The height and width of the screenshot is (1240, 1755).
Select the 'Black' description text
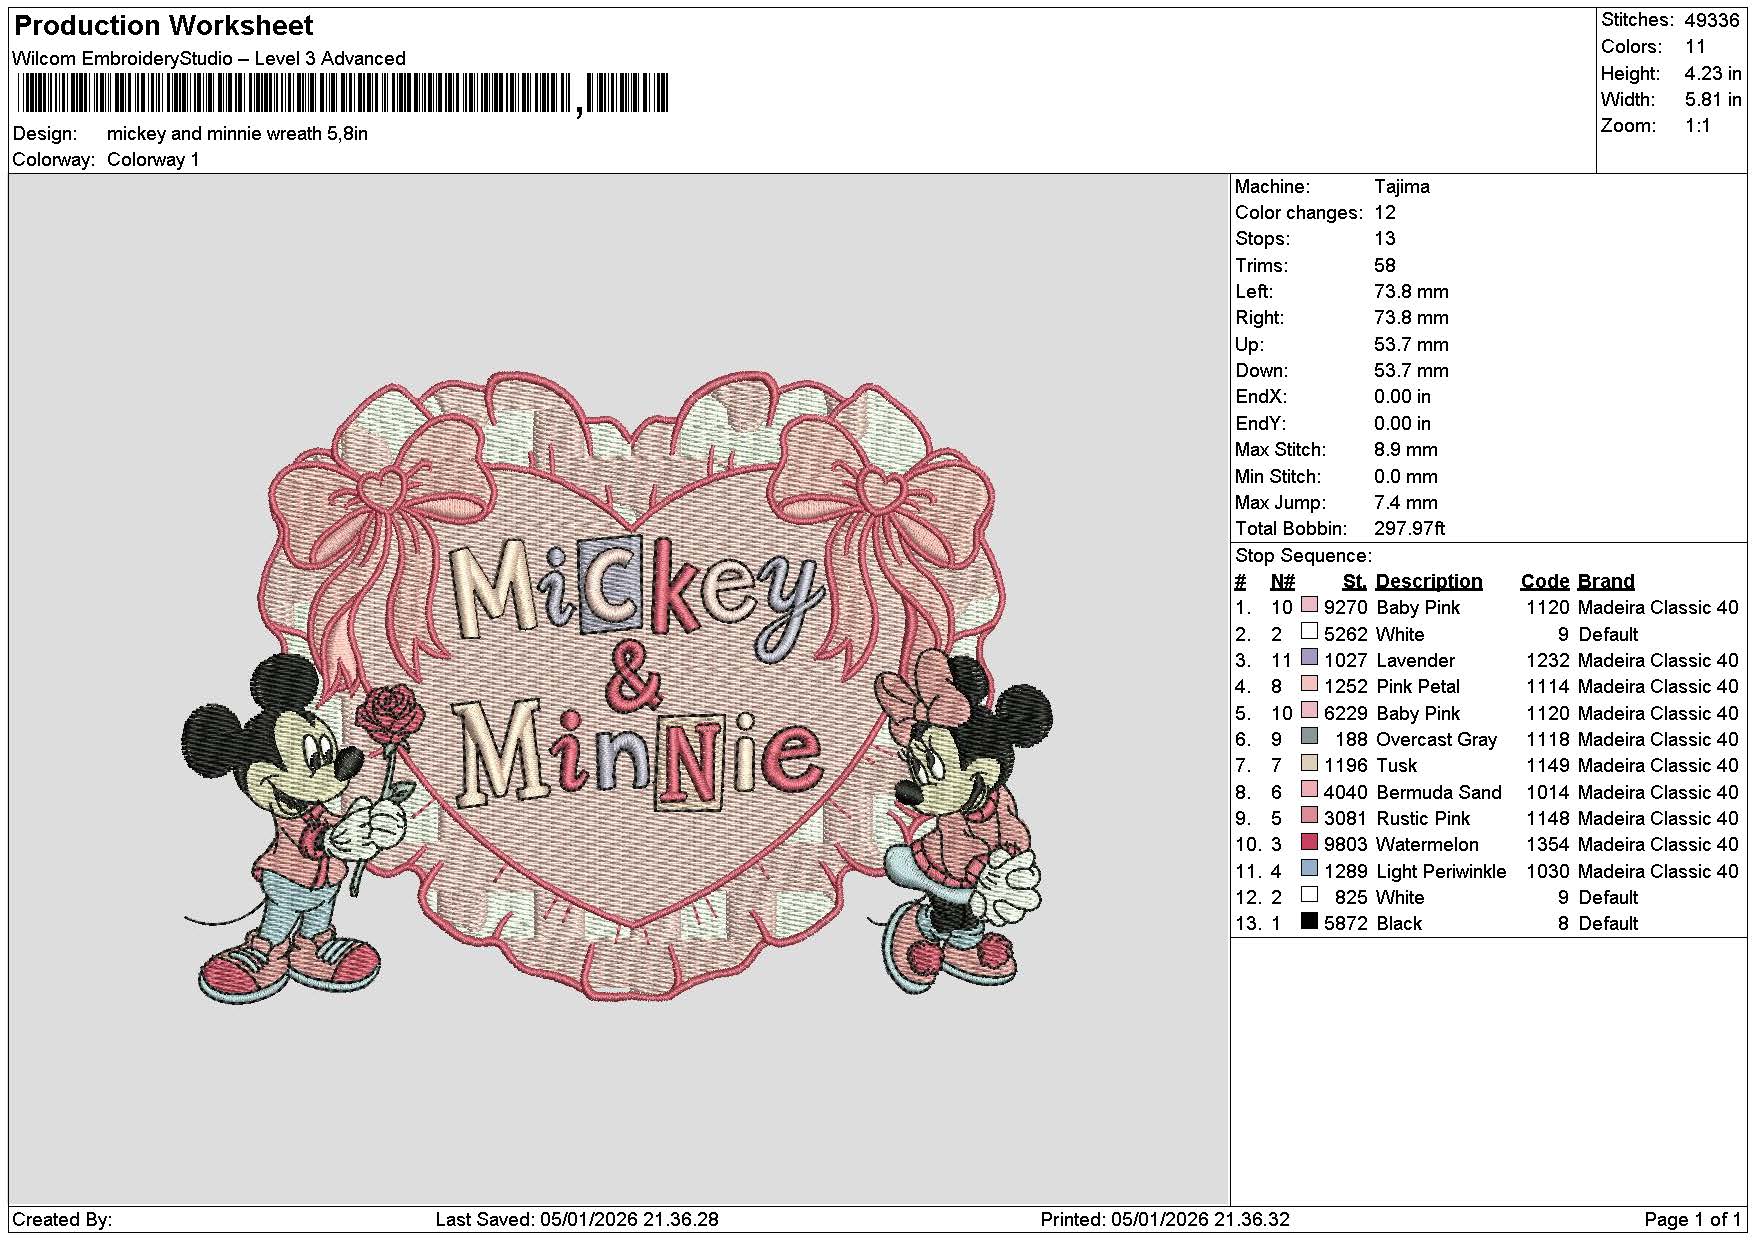tap(1399, 923)
